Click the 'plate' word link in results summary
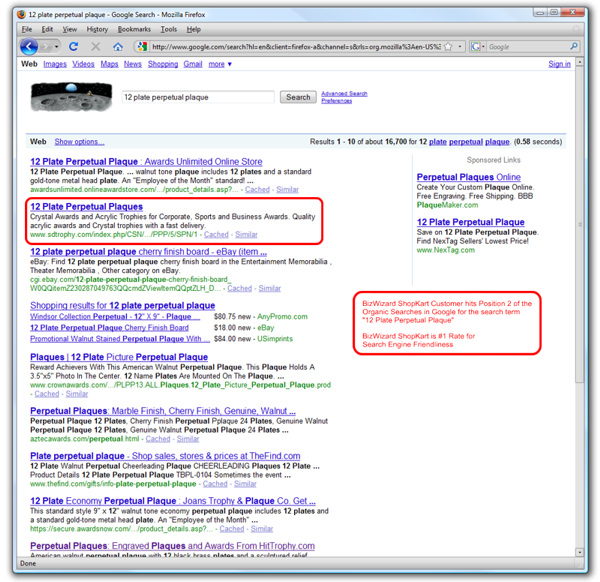Screen dimensions: 600x582 coord(437,142)
